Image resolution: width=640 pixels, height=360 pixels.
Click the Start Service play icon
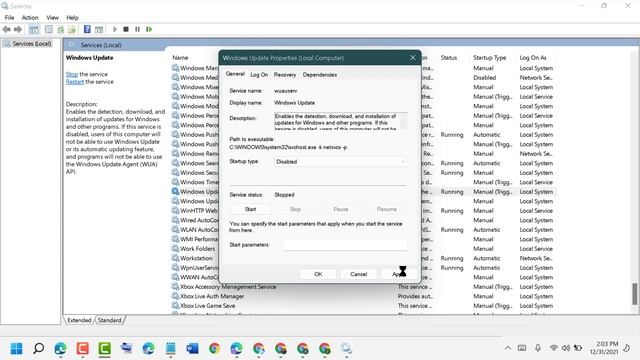click(115, 29)
